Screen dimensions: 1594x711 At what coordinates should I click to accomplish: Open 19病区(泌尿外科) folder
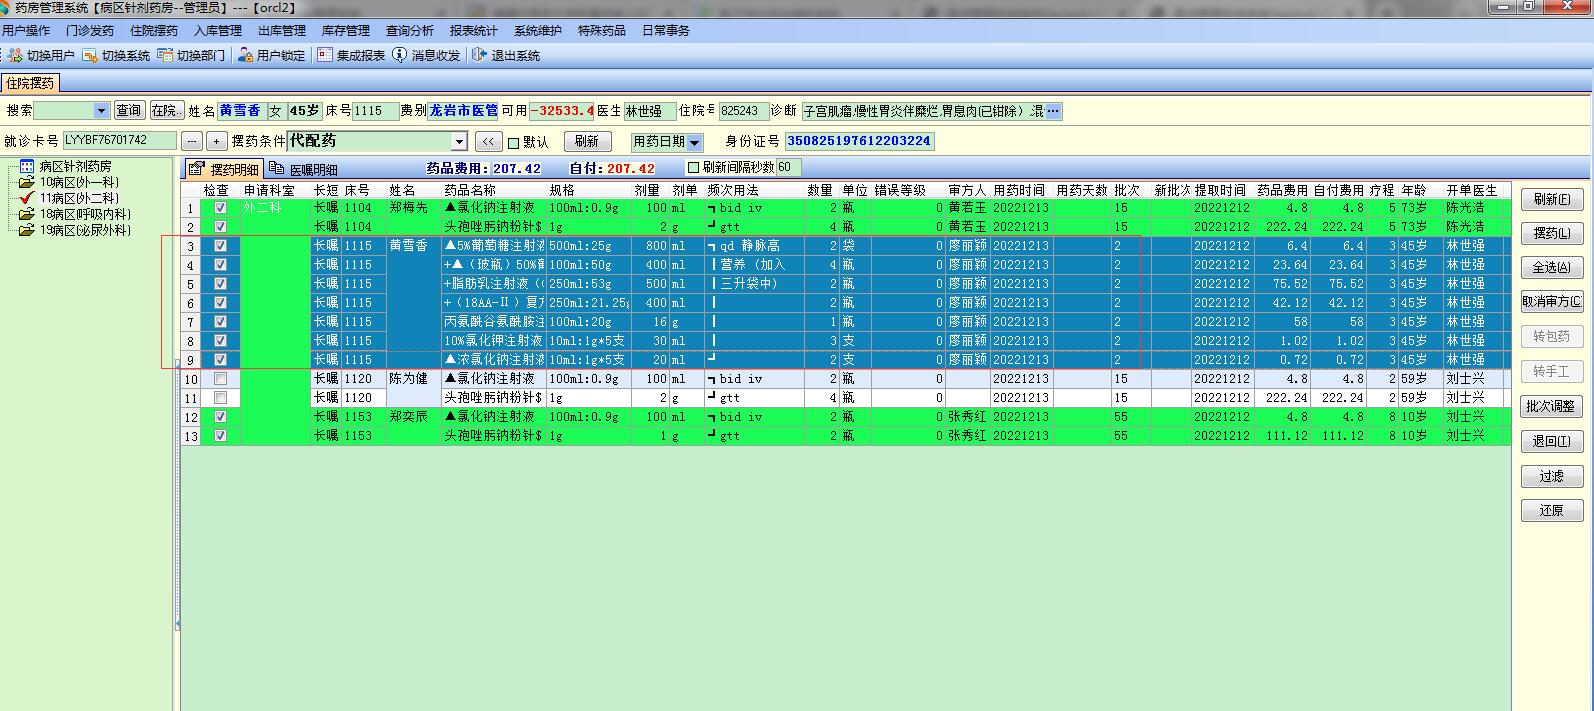pos(27,230)
